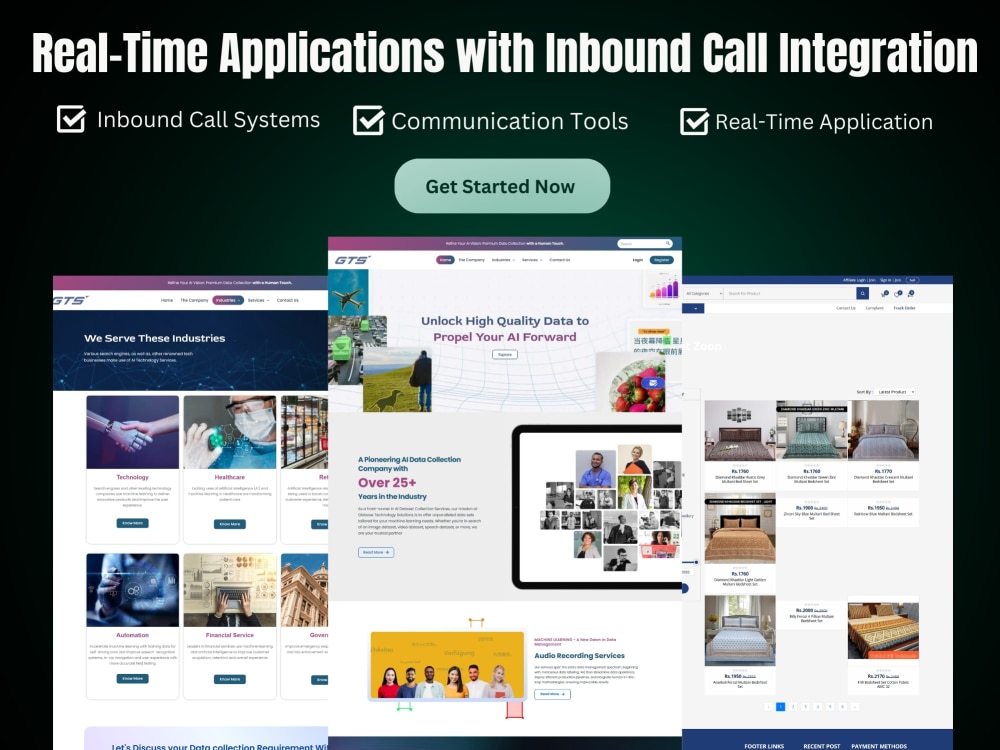
Task: Click the Rs.2170 printed bedsheet product image
Action: [x=883, y=631]
